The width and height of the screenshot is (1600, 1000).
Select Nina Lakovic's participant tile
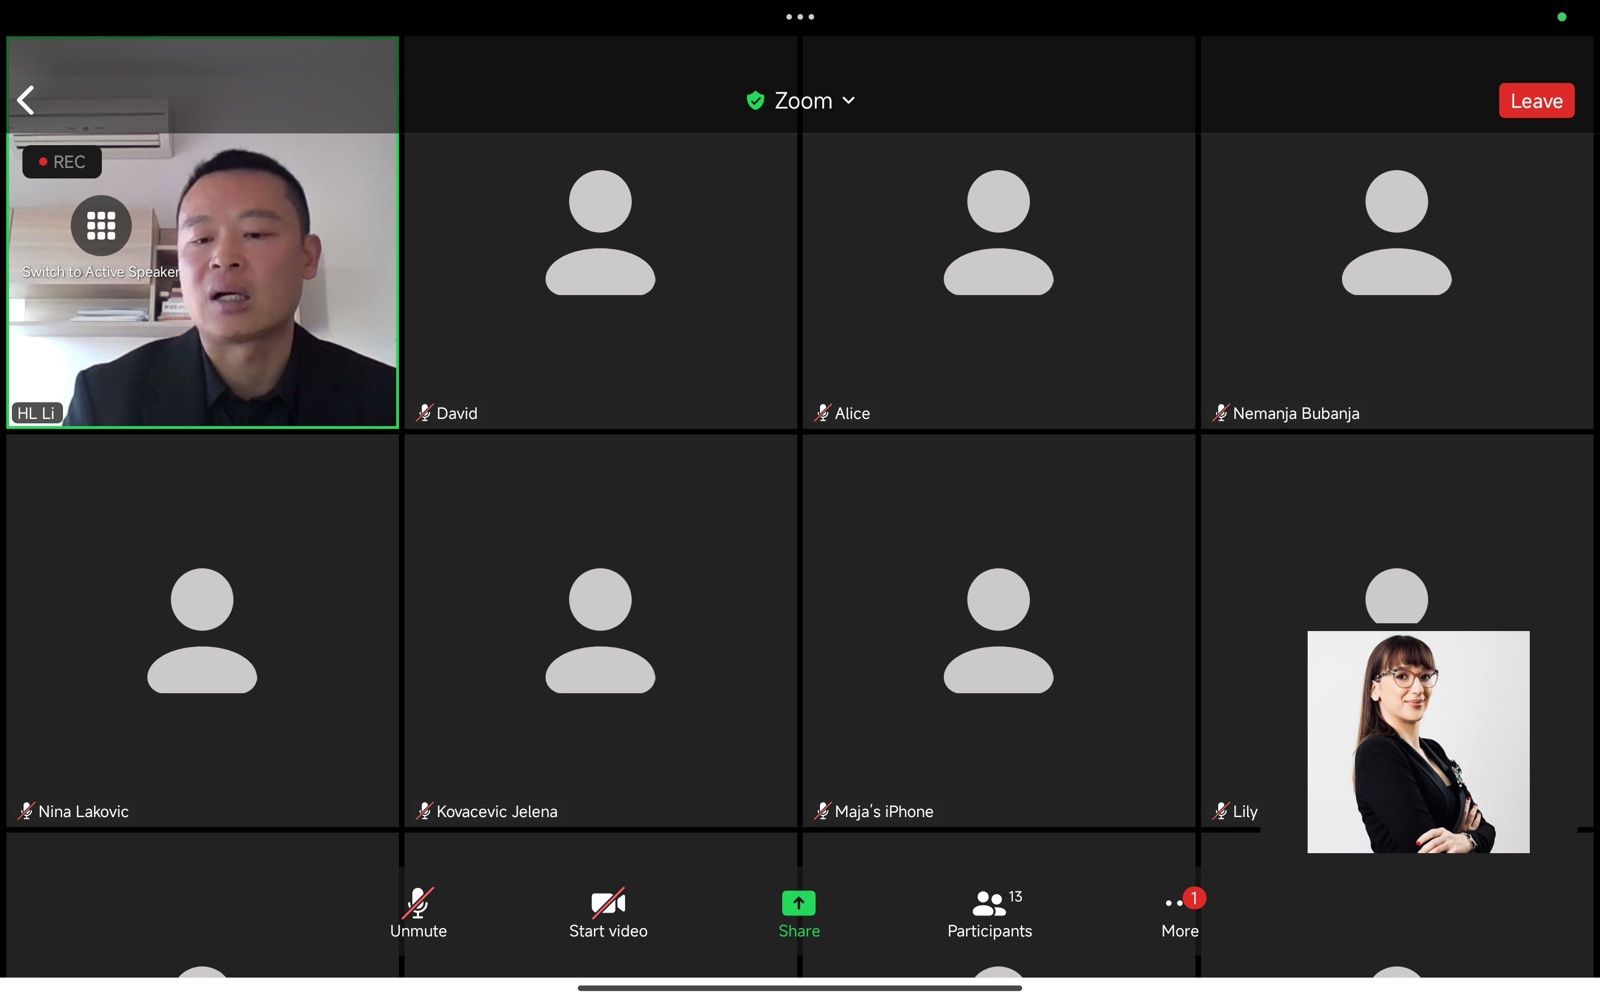click(x=203, y=630)
